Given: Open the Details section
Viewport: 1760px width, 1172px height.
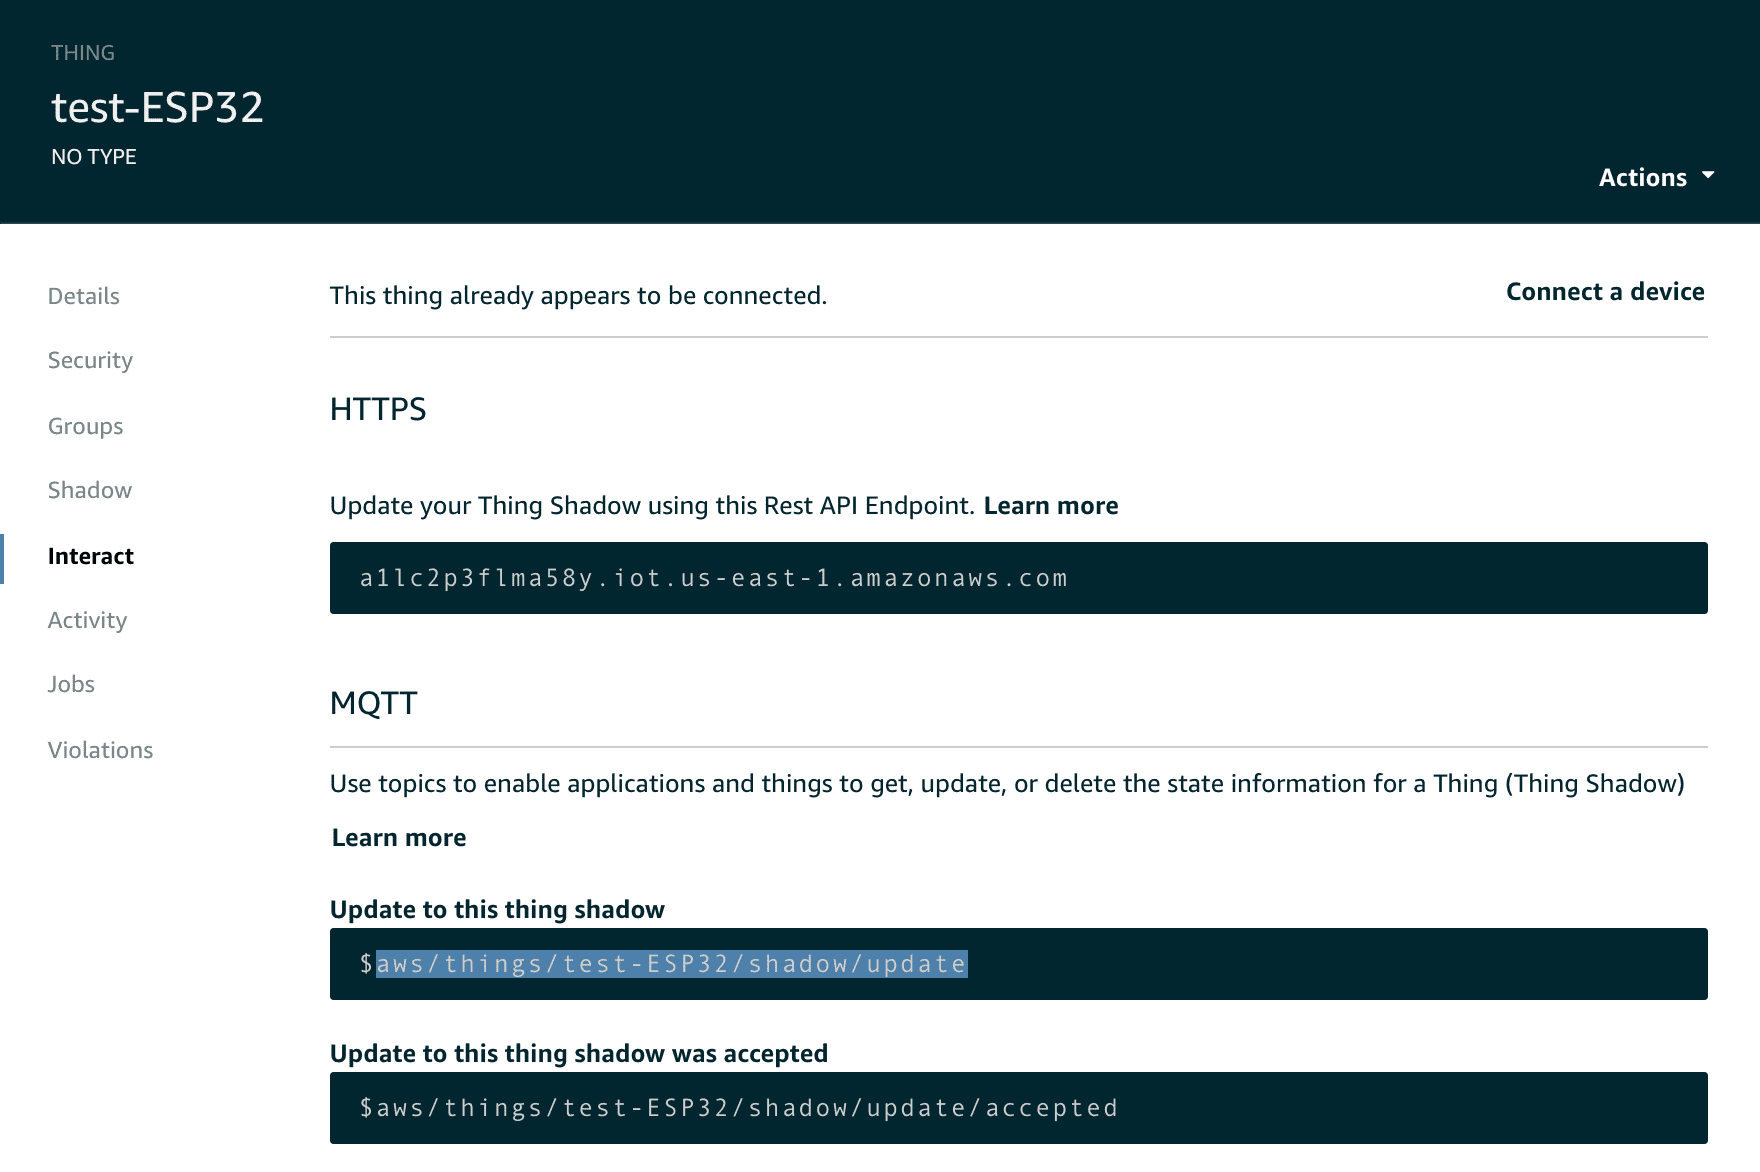Looking at the screenshot, I should click(83, 295).
